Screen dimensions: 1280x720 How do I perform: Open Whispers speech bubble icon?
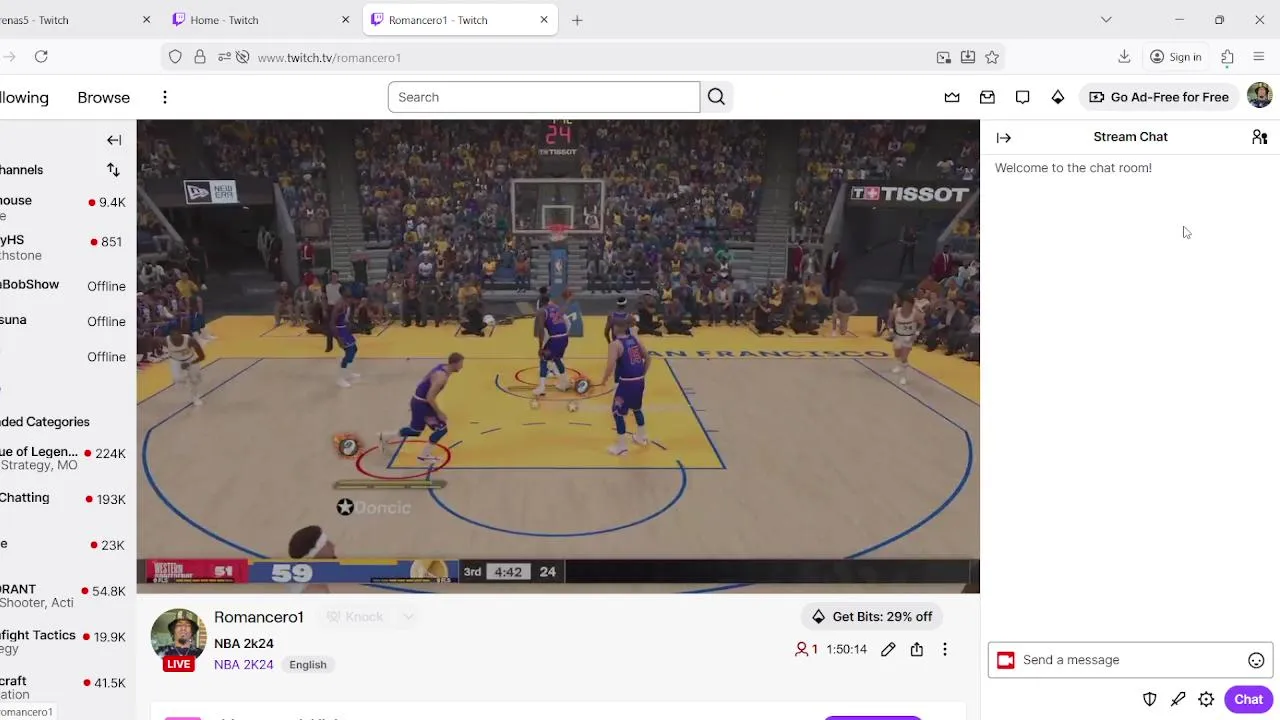[x=1022, y=97]
